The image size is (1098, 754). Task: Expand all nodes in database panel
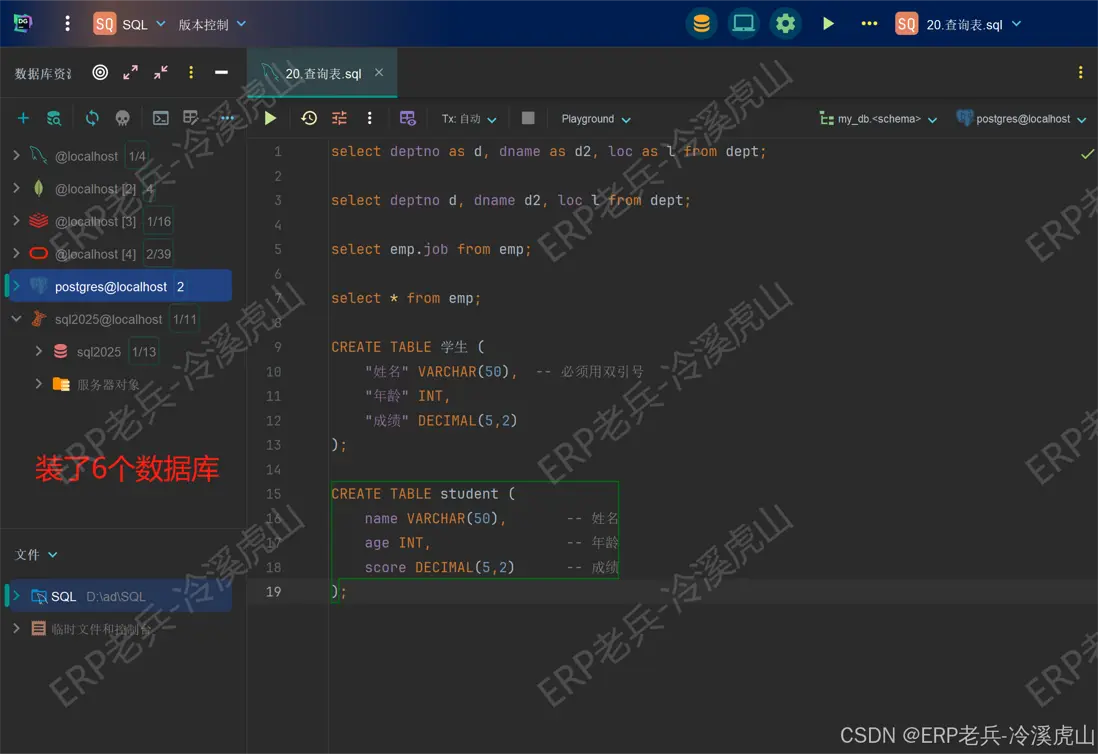point(130,72)
